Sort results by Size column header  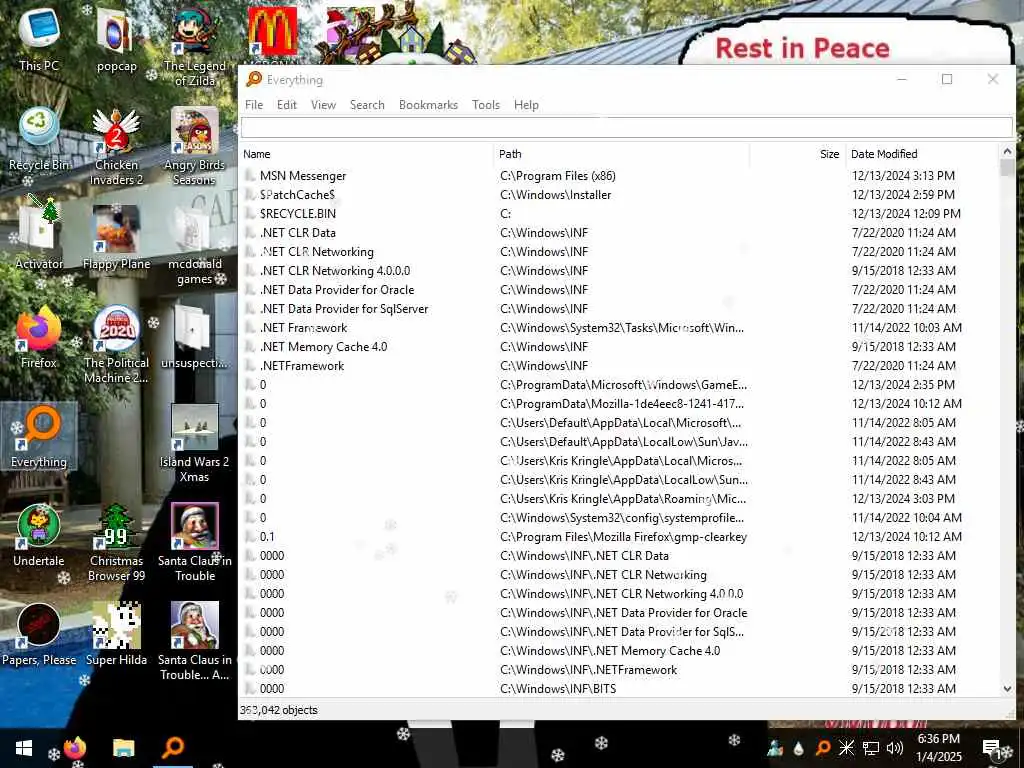(798, 154)
